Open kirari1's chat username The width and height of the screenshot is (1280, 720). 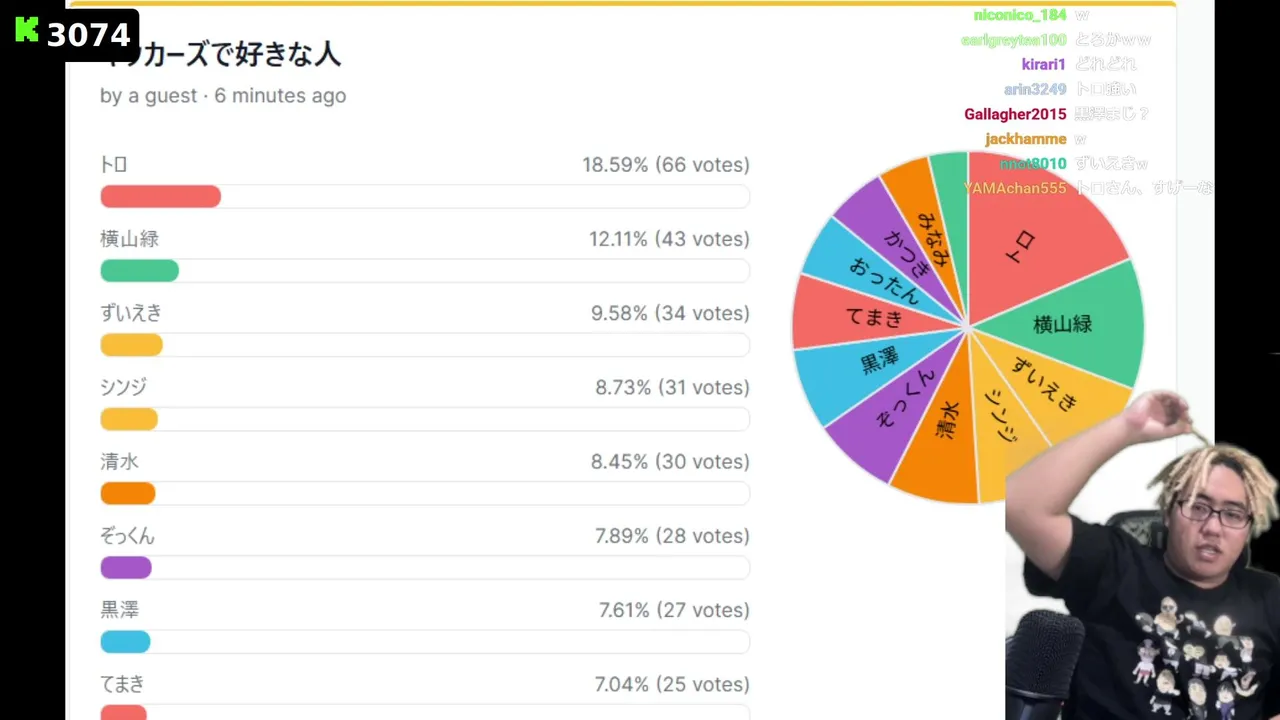pos(1043,65)
